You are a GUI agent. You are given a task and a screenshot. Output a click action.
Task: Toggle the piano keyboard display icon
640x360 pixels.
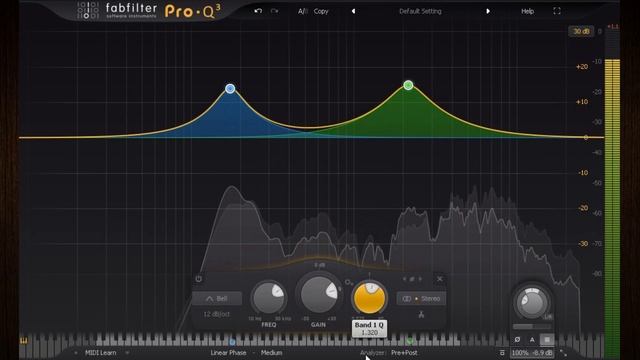click(24, 341)
